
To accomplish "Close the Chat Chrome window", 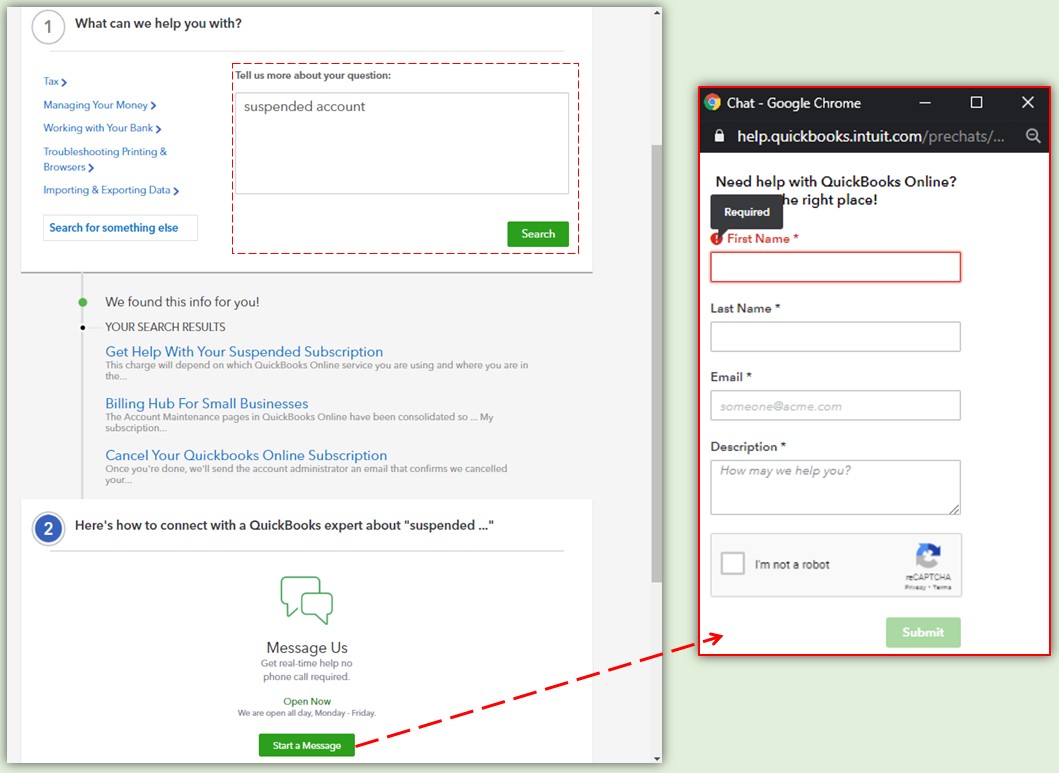I will 1028,103.
